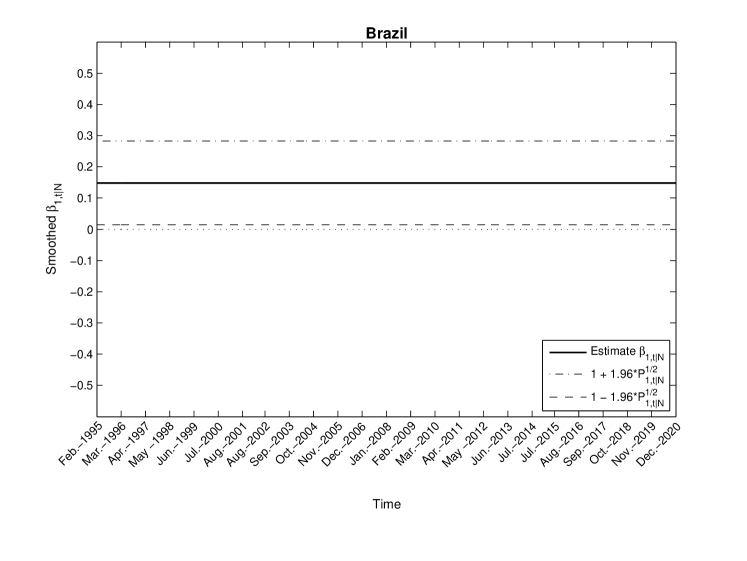This screenshot has height=561, width=747.
Task: Click the 'Sep.−2017' date label
Action: 586,444
